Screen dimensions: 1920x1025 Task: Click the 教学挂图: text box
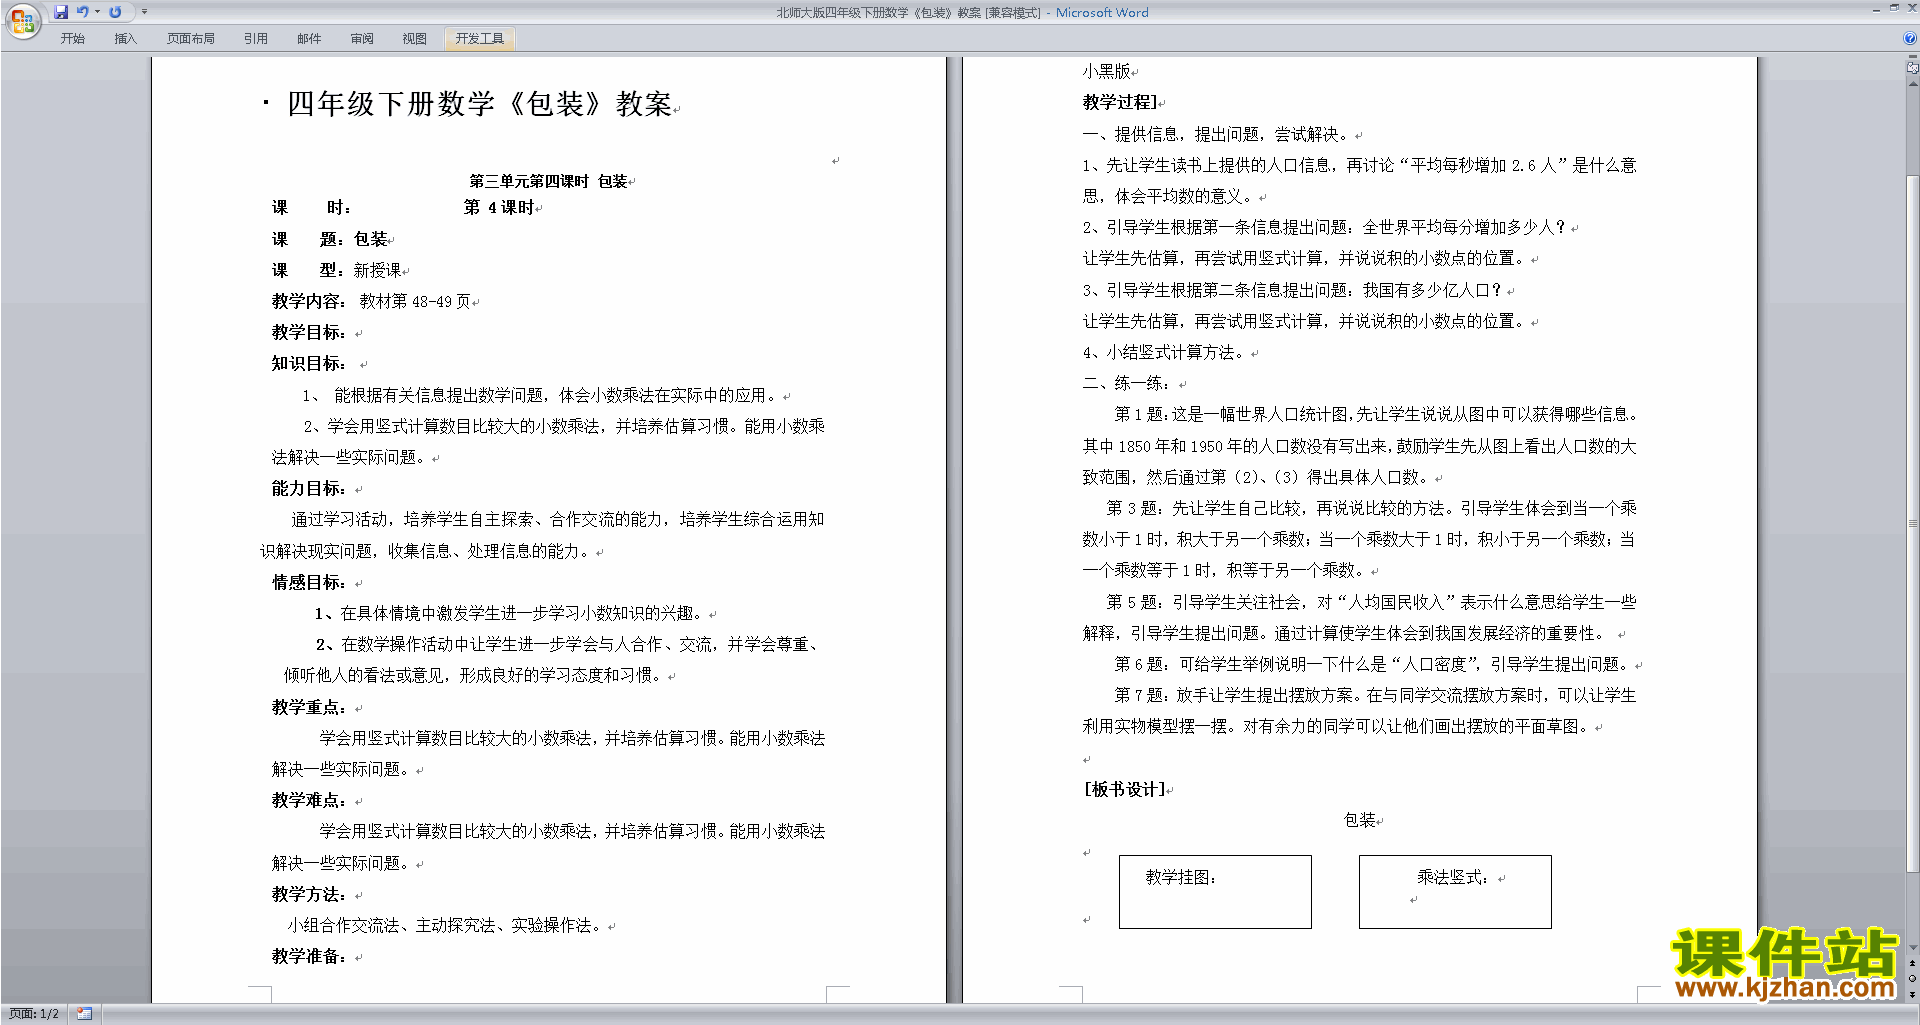coord(1215,892)
